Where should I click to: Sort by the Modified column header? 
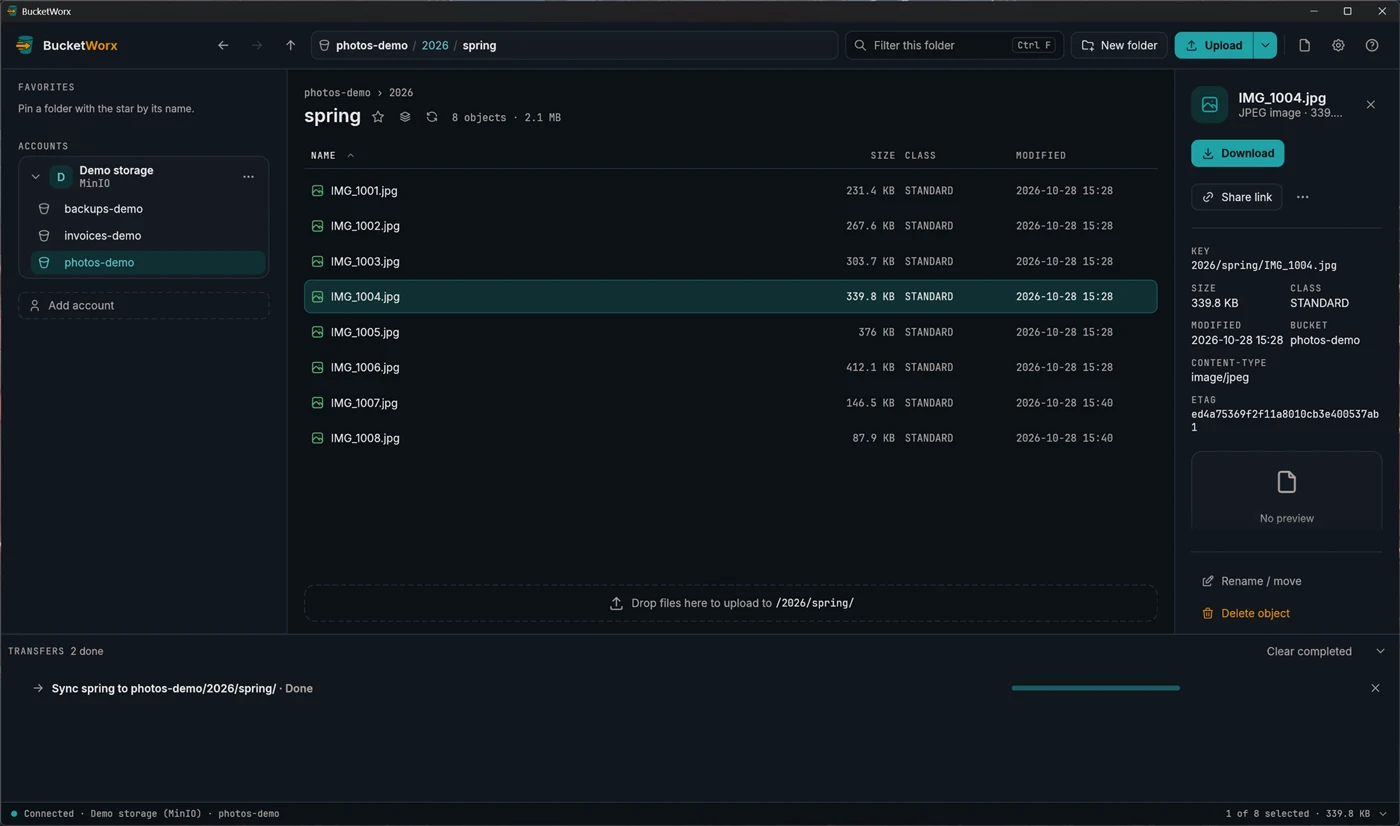[1041, 155]
